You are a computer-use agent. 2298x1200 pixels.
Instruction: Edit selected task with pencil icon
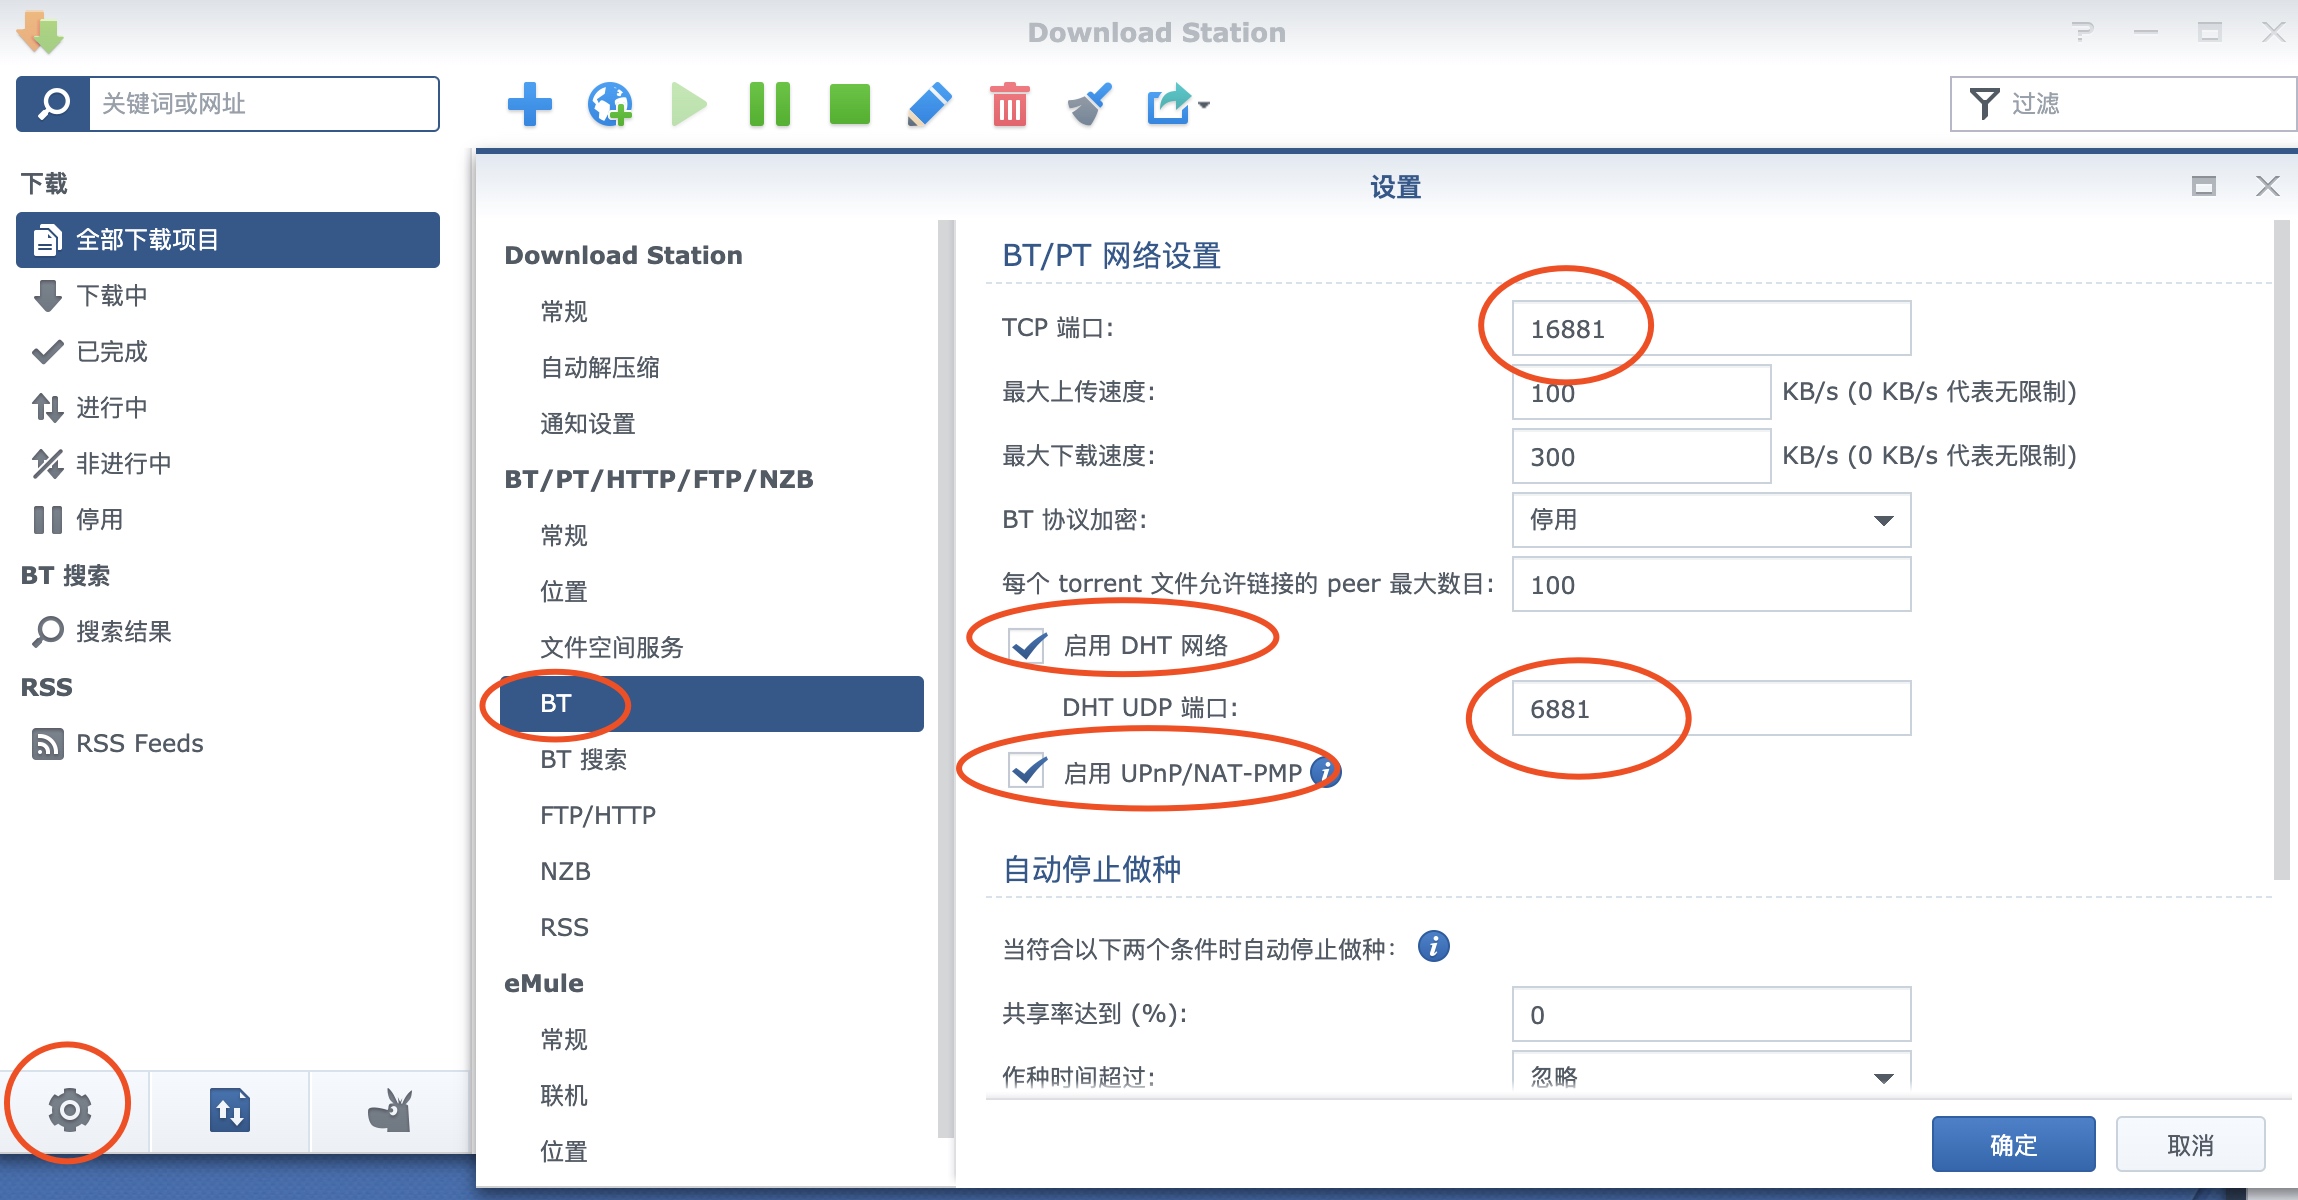click(x=929, y=104)
